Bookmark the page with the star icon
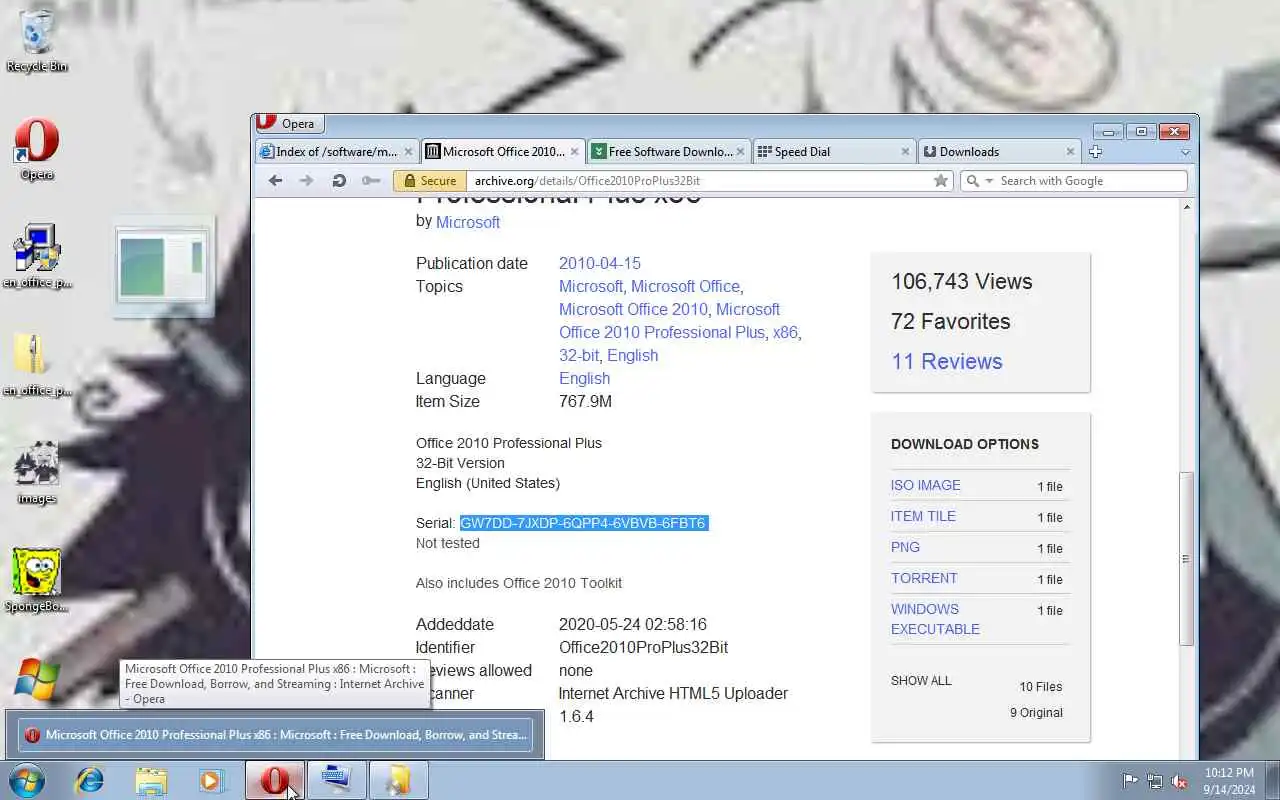This screenshot has width=1280, height=800. coord(941,181)
